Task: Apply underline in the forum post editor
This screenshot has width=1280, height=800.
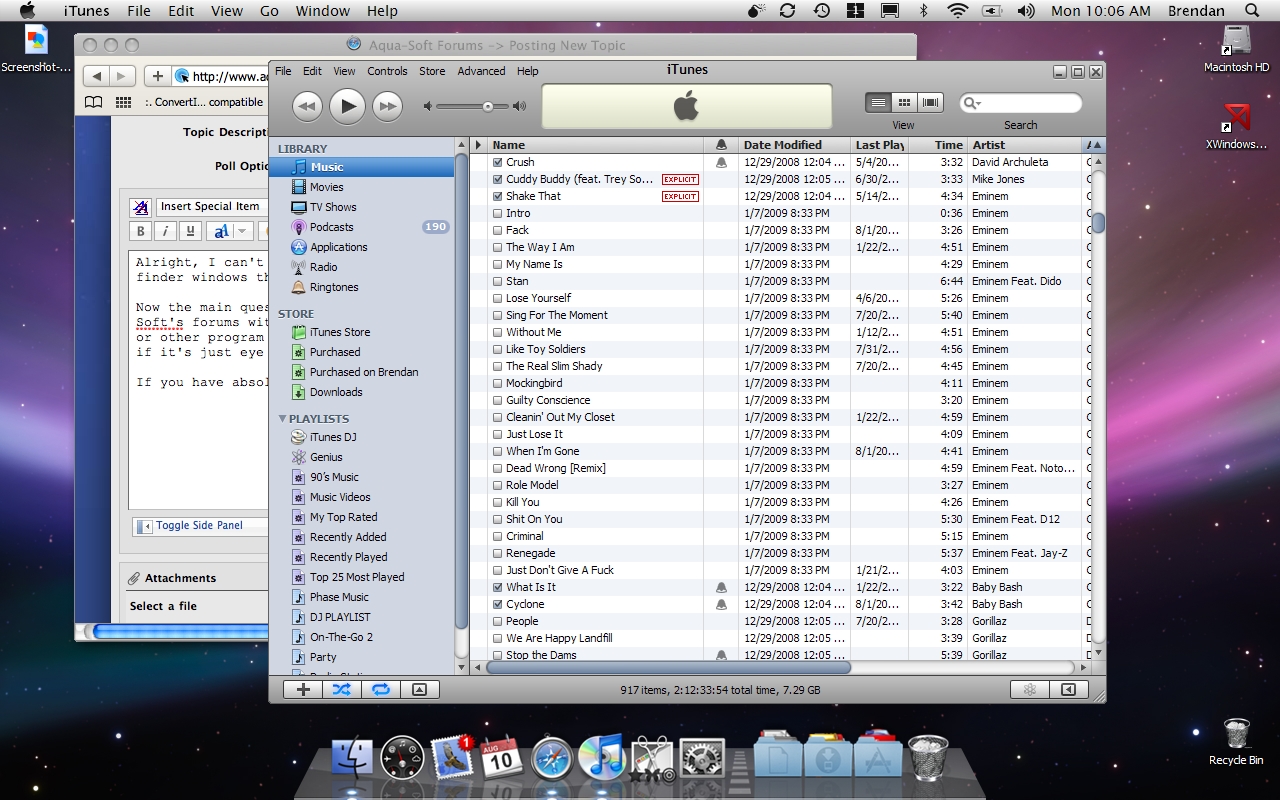Action: click(191, 231)
